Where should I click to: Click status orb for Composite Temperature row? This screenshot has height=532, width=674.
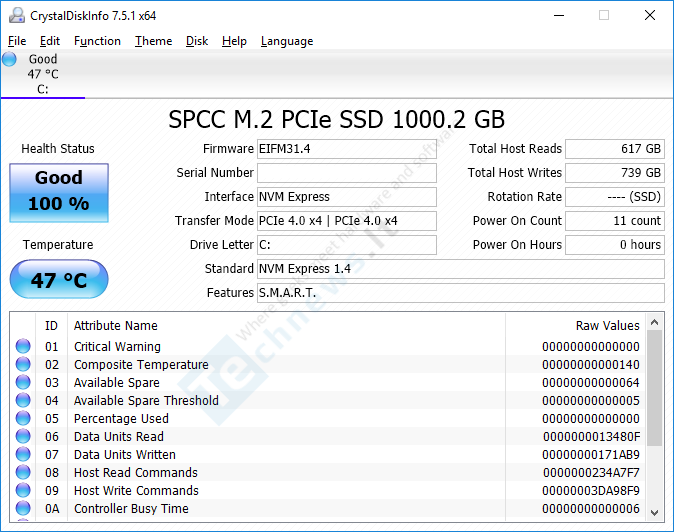click(x=23, y=364)
